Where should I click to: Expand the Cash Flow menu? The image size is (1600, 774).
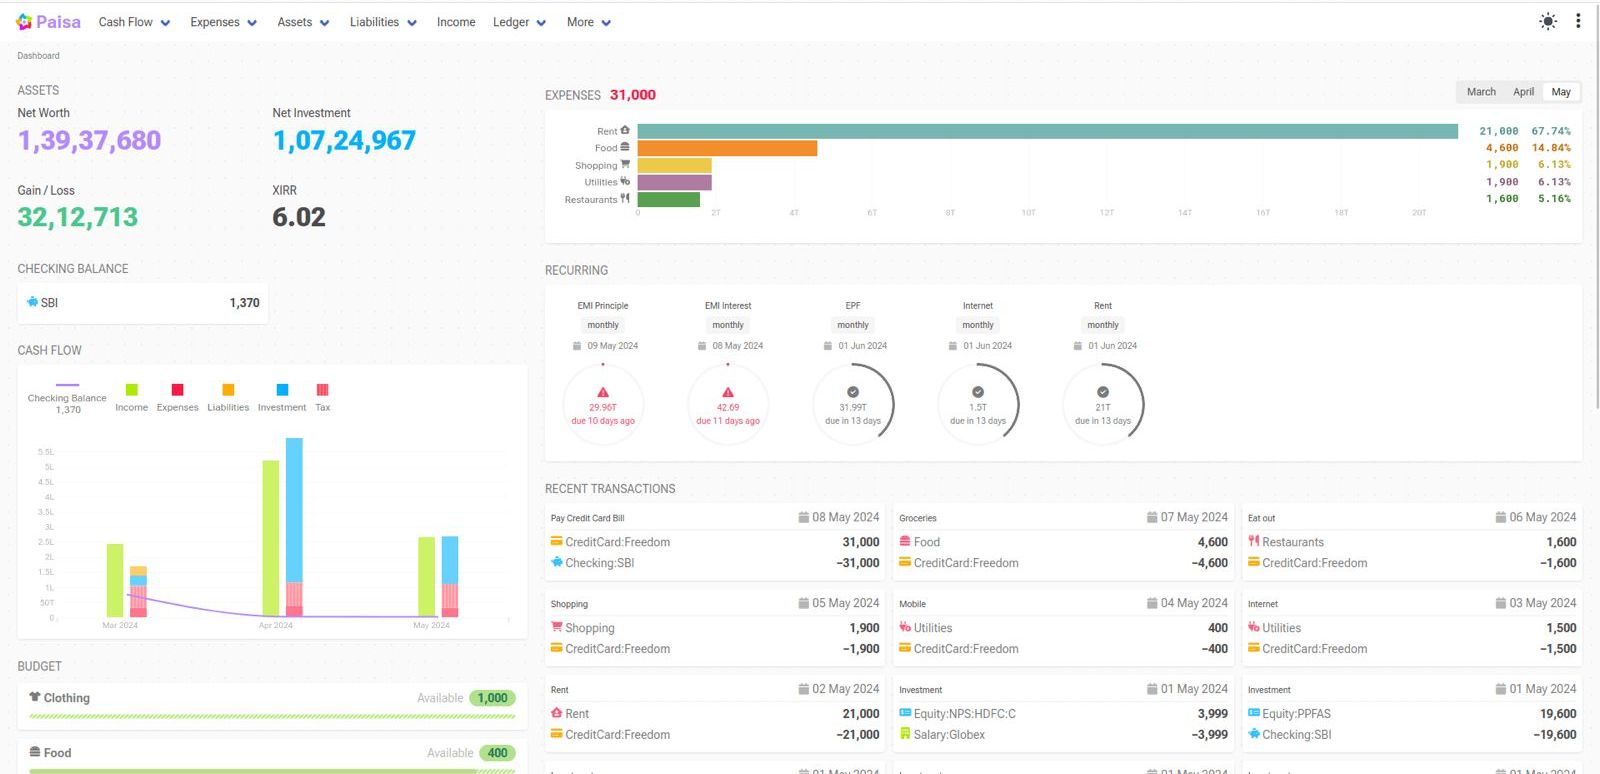[134, 22]
